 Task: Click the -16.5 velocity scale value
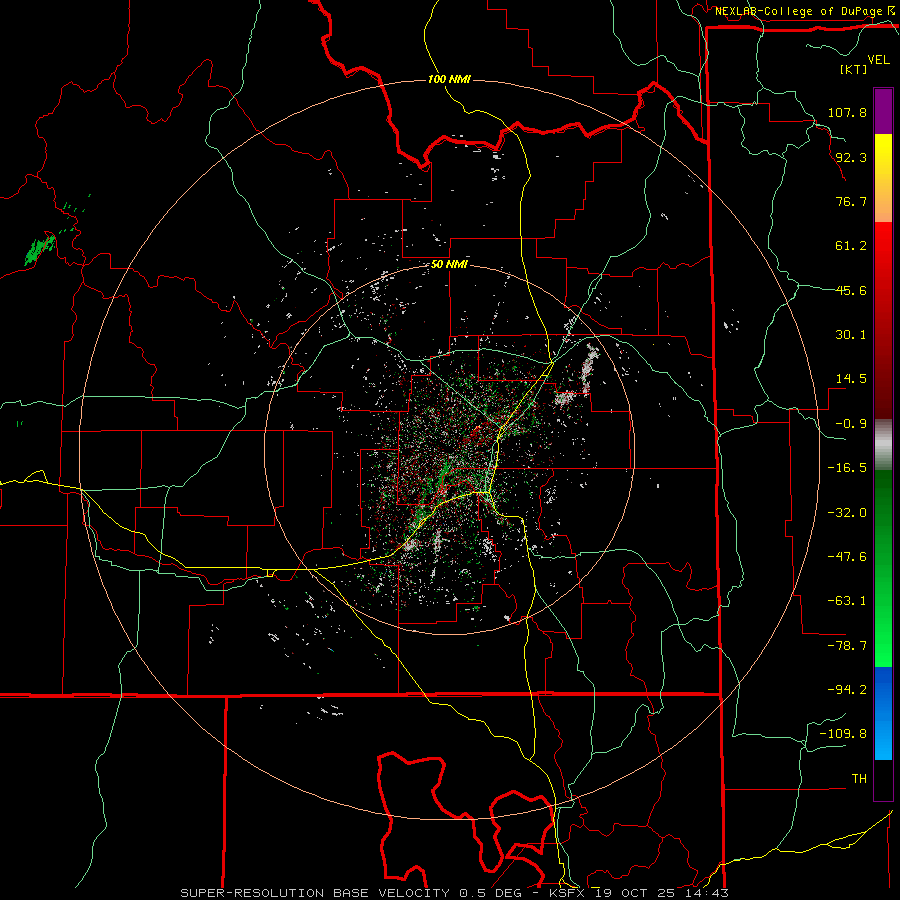click(847, 468)
